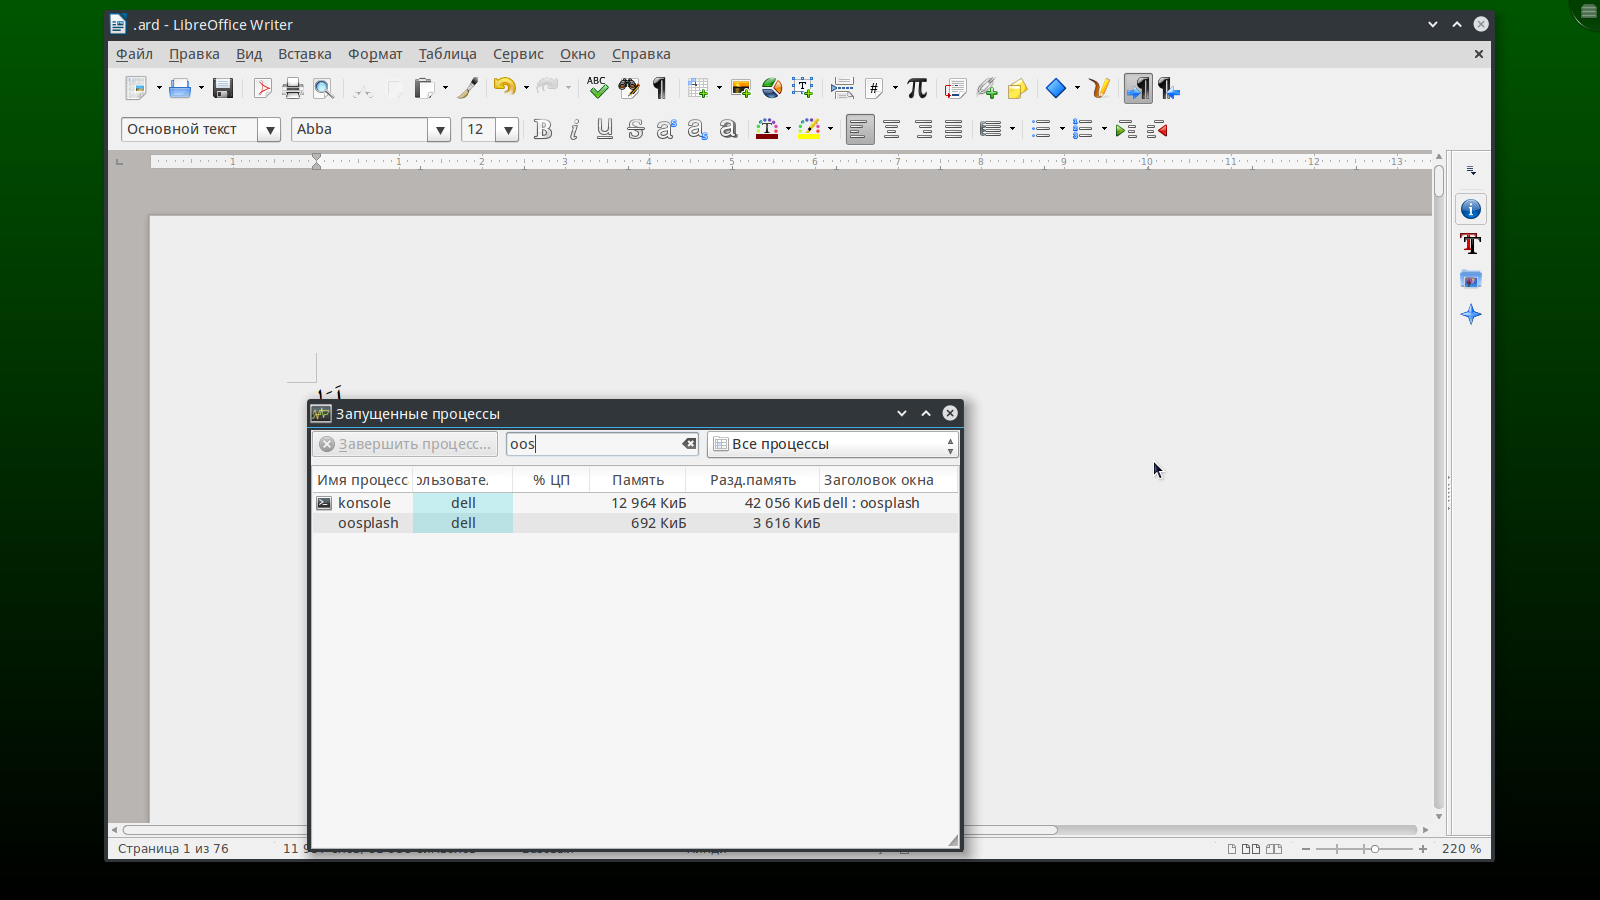Screen dimensions: 1600x900
Task: Select the oosplash process row
Action: pyautogui.click(x=635, y=523)
